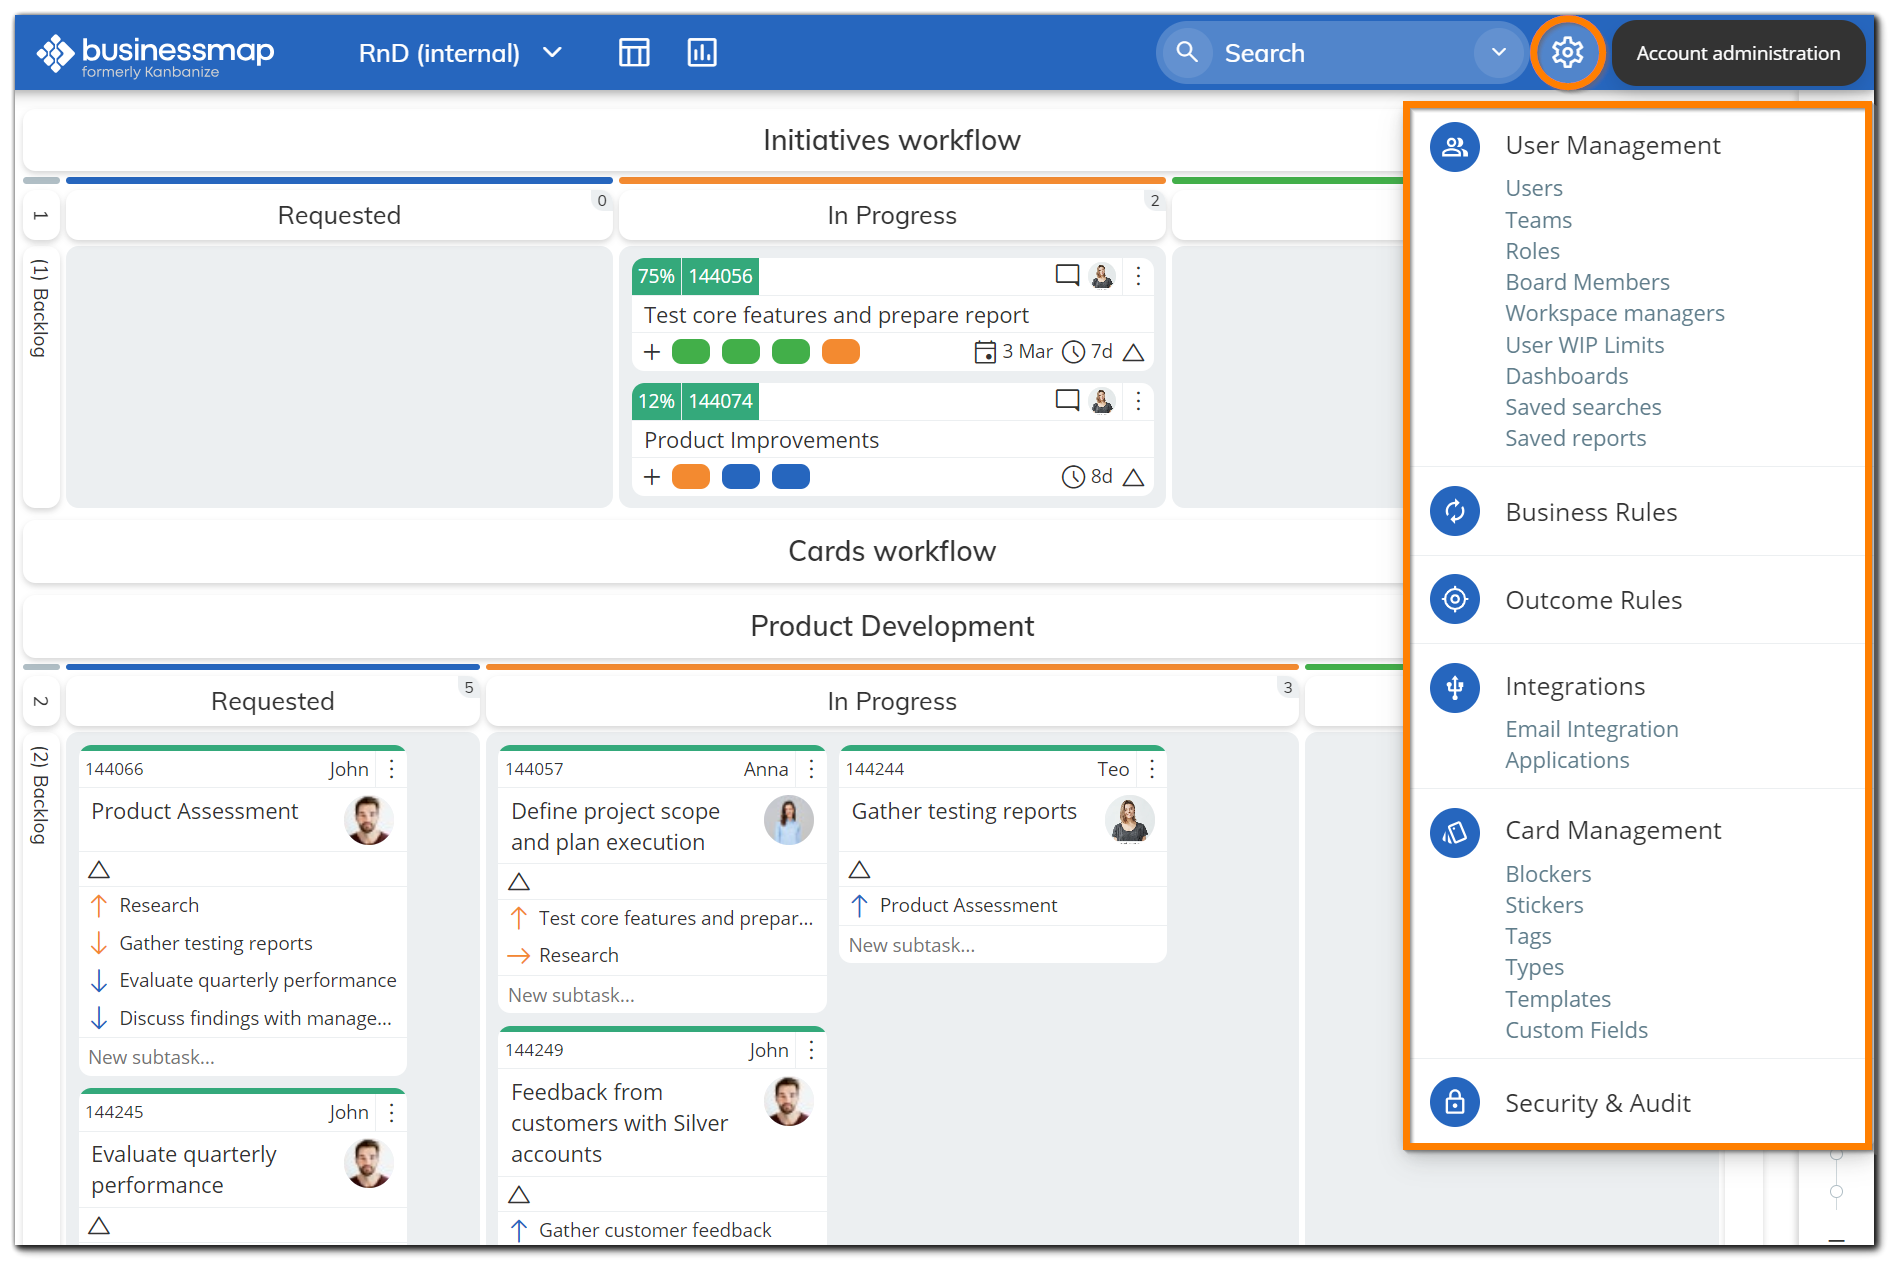Click triangle icon on Gather testing reports card
The height and width of the screenshot is (1272, 1901).
[859, 868]
